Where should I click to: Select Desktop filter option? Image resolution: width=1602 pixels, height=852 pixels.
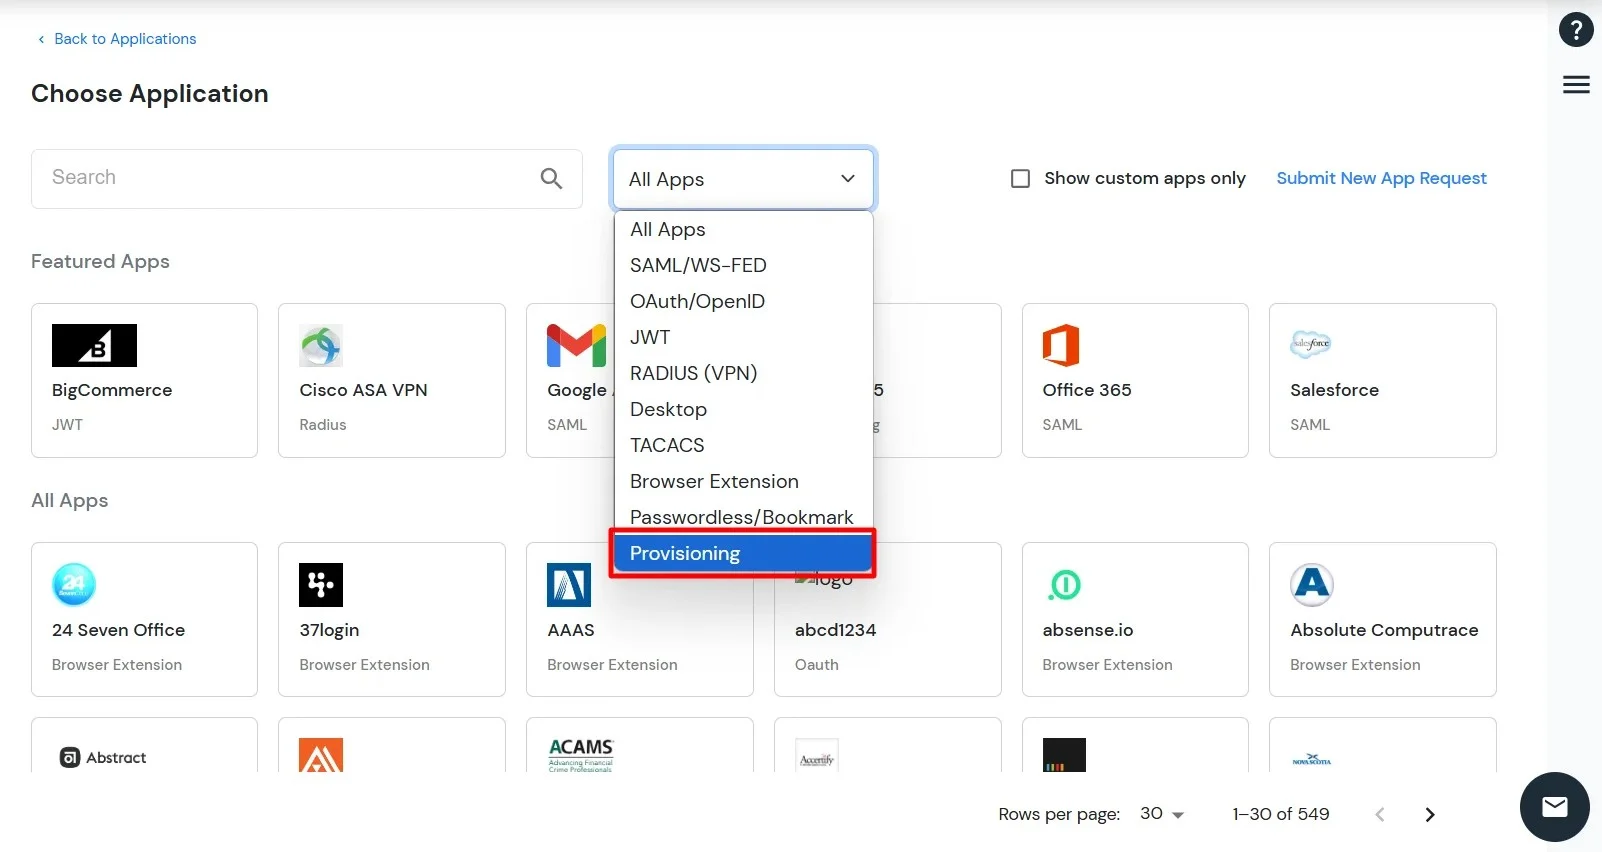point(743,409)
